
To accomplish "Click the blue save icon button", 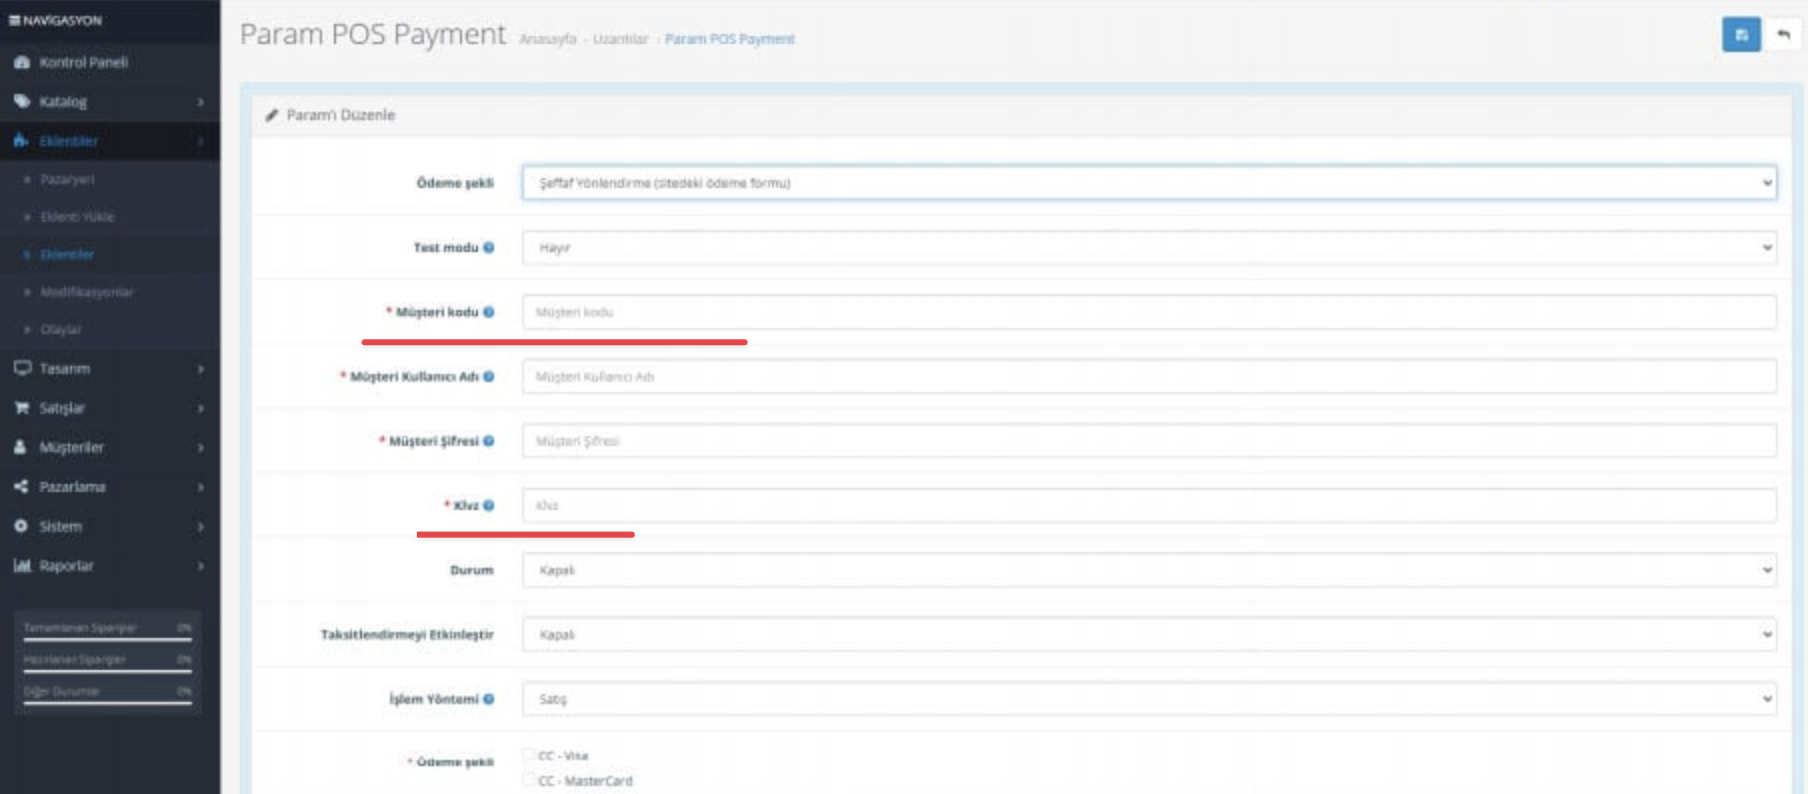I will click(1740, 35).
